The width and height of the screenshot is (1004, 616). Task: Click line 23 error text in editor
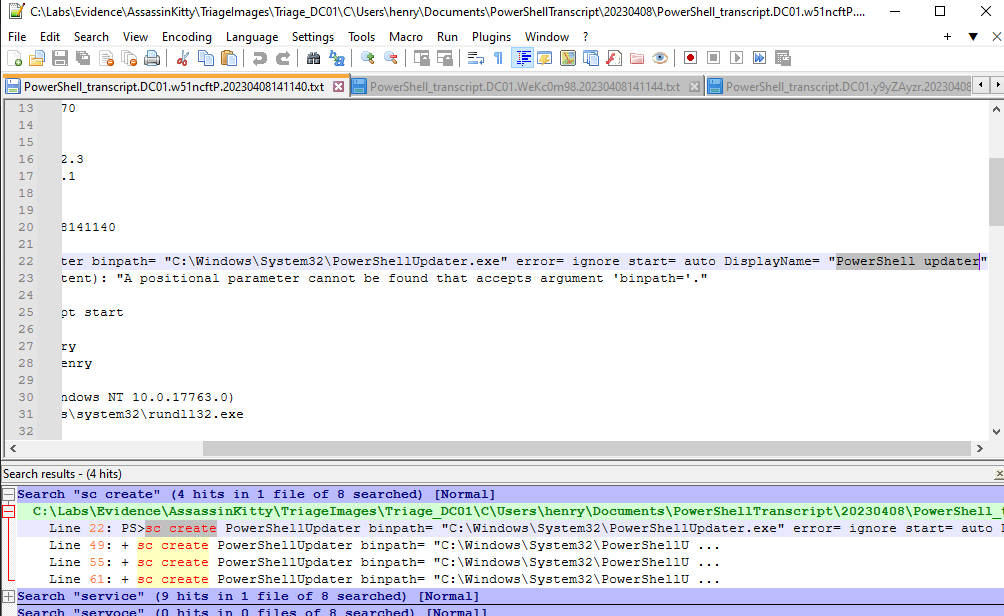click(x=384, y=279)
